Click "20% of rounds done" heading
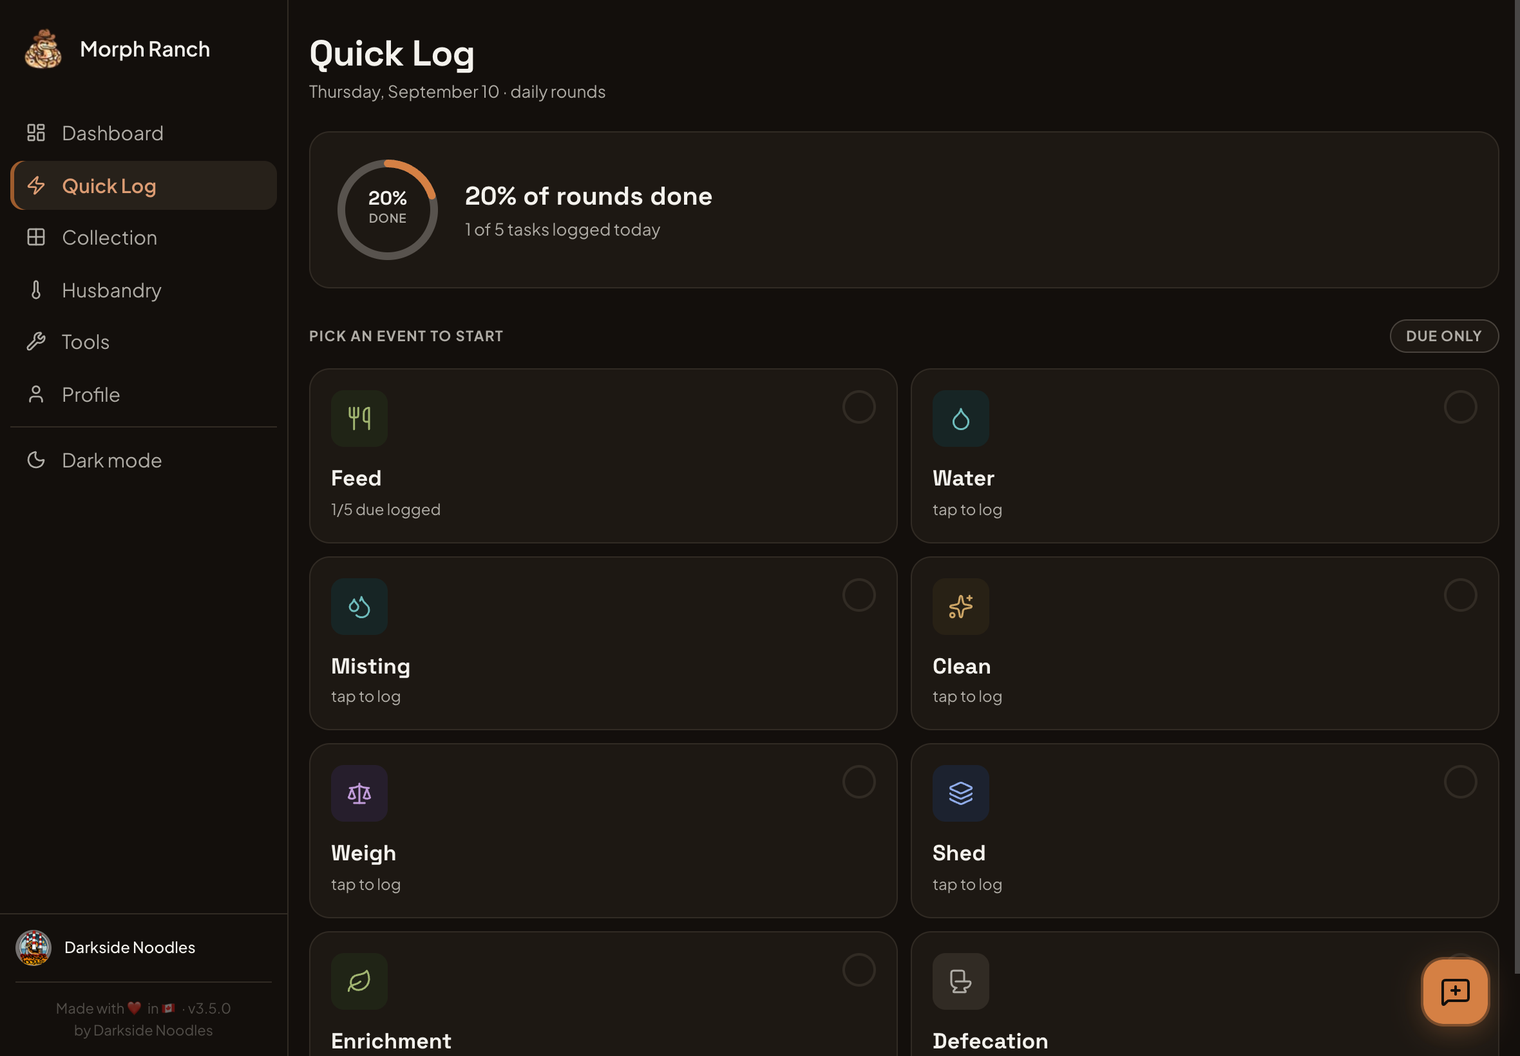The height and width of the screenshot is (1056, 1520). [588, 196]
